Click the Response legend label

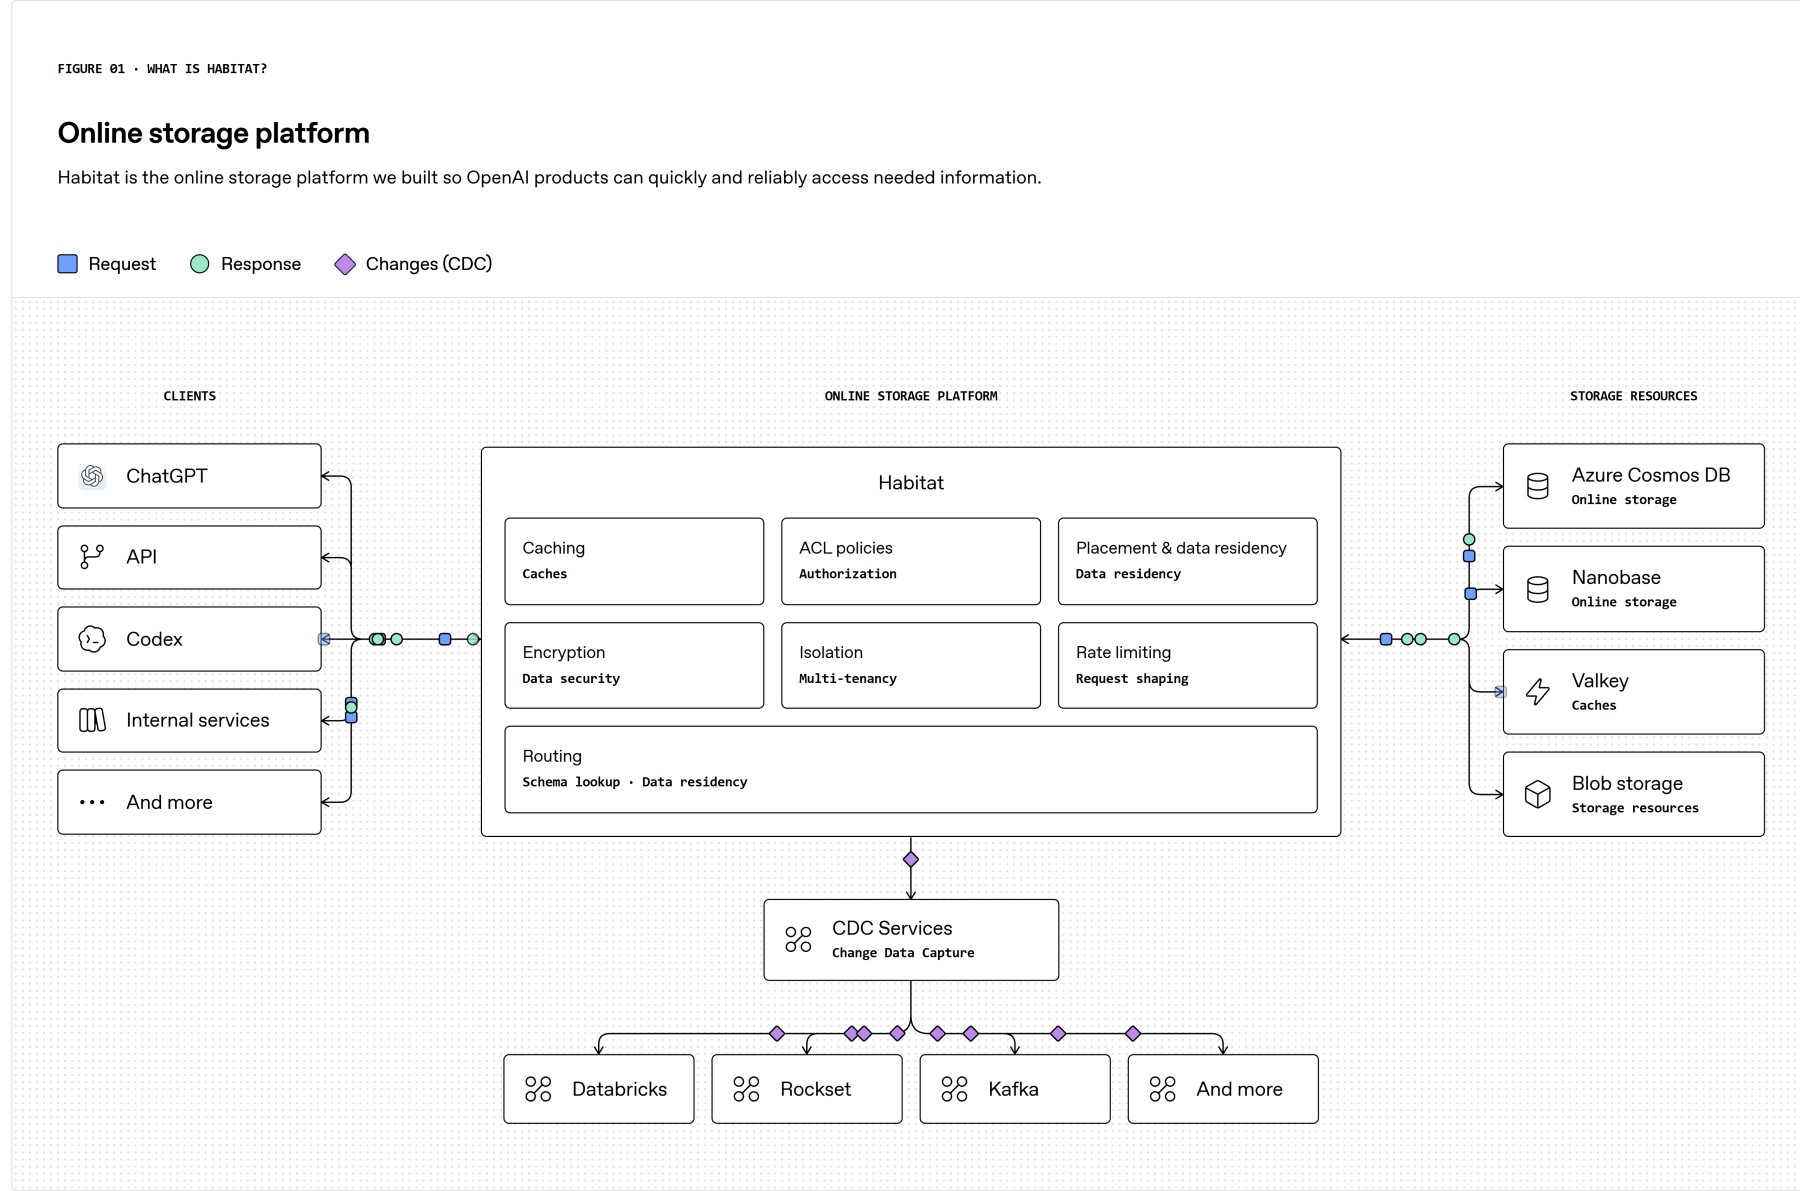click(261, 264)
